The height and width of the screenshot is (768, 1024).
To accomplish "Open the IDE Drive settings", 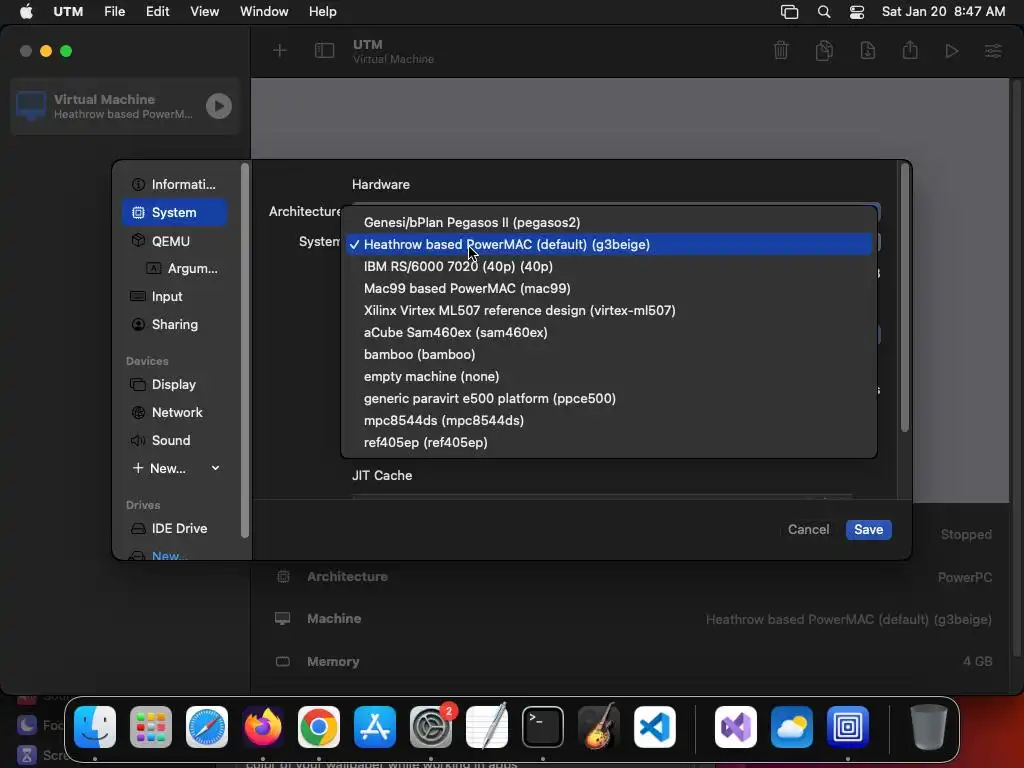I will (174, 528).
